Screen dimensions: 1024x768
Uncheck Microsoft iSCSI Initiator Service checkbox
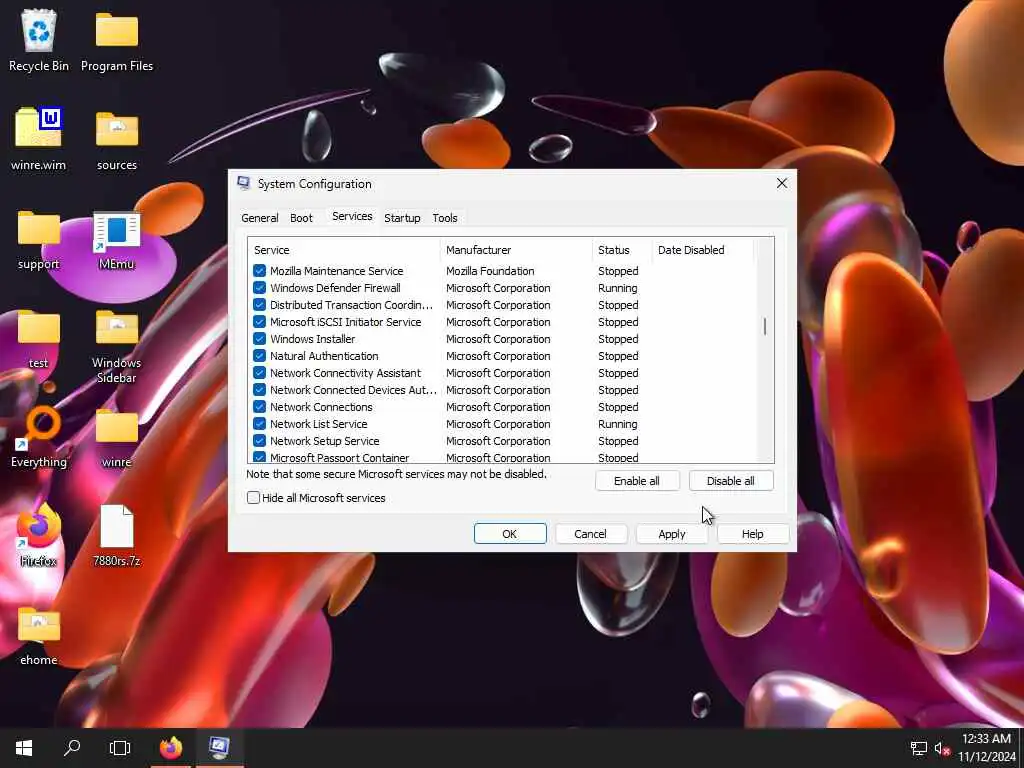[259, 322]
